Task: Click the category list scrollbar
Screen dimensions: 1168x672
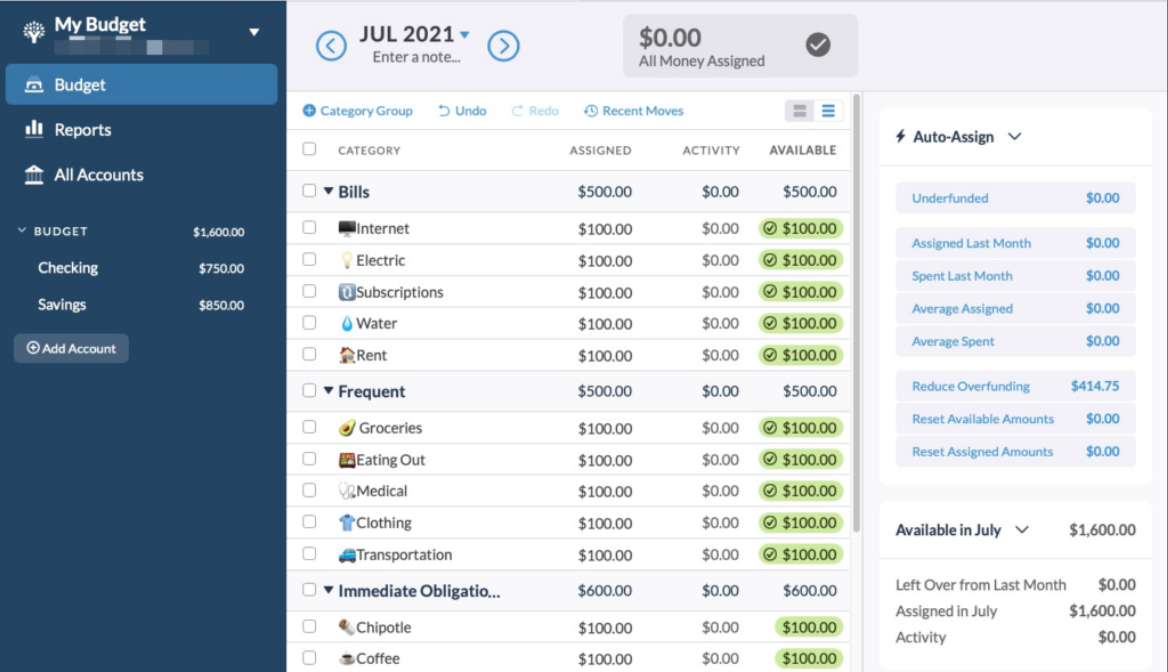Action: (857, 313)
